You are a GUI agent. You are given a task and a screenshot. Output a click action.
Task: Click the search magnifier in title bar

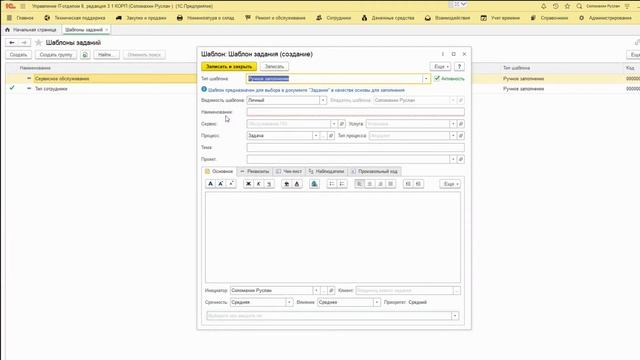[579, 6]
